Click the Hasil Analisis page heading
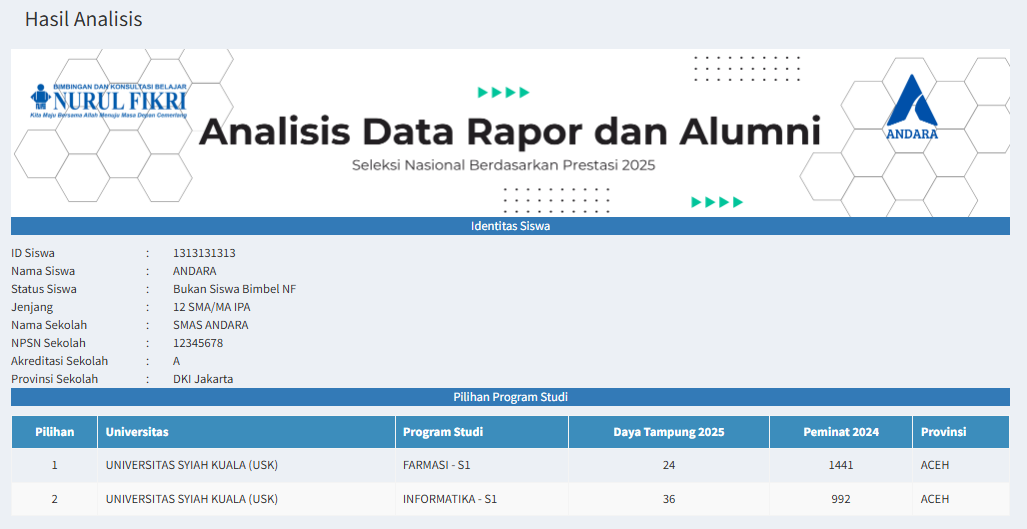 click(83, 19)
